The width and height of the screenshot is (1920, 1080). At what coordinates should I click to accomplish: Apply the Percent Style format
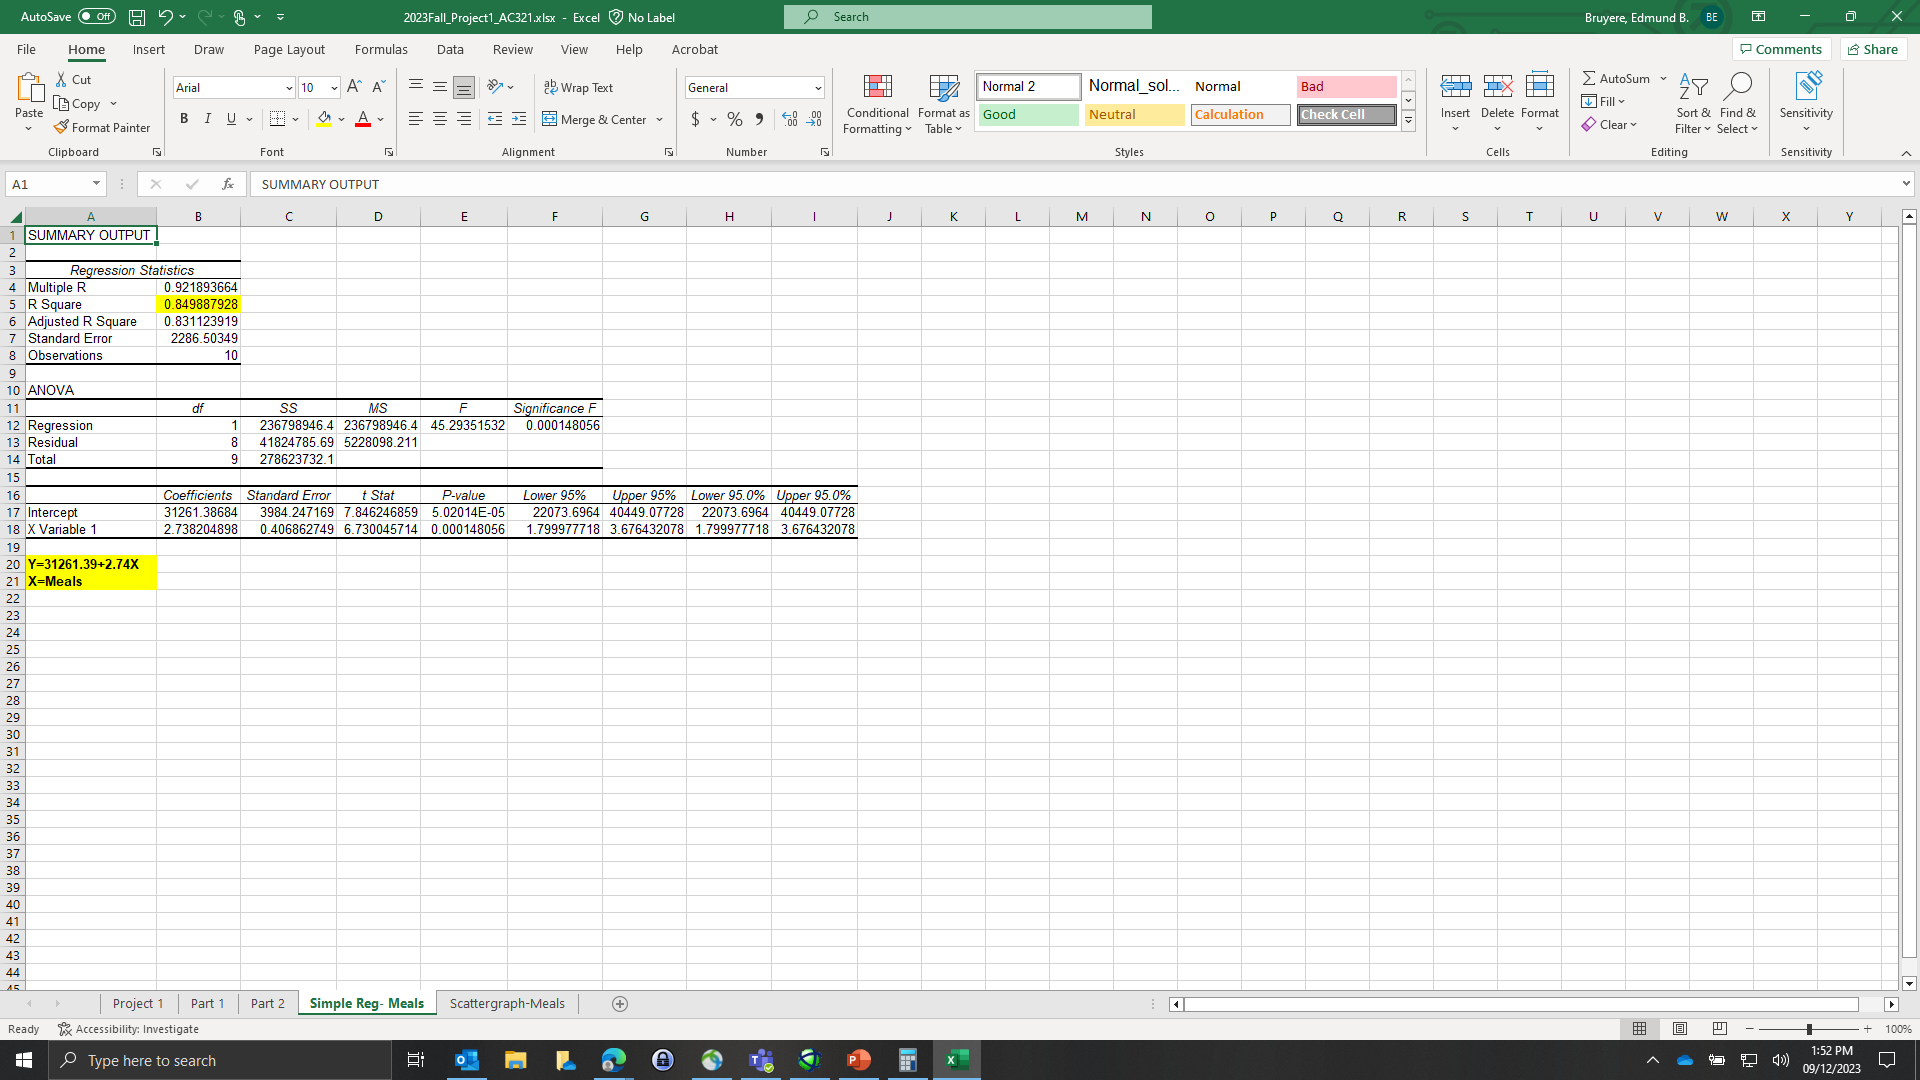[x=735, y=119]
